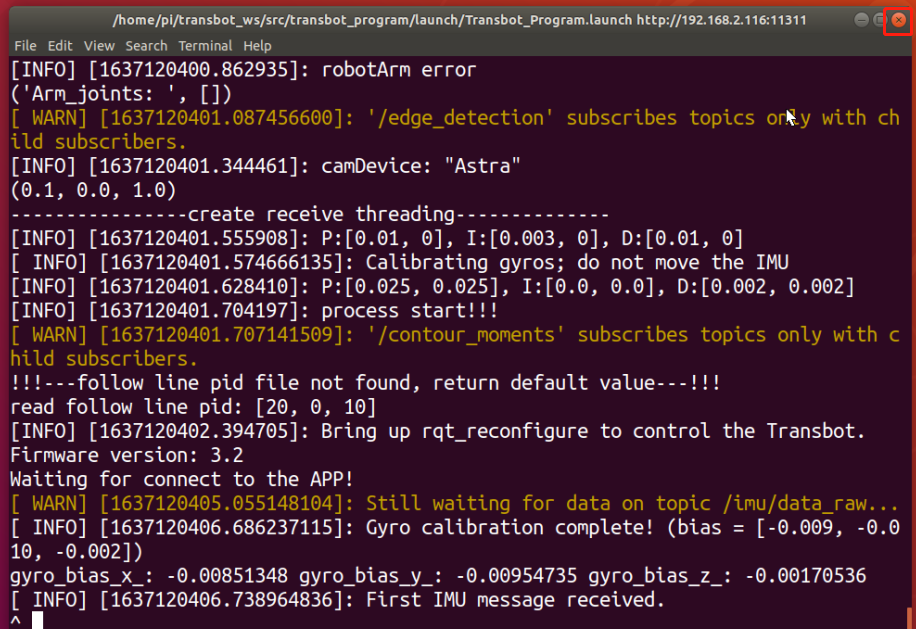This screenshot has width=916, height=629.
Task: Open the Terminal menu
Action: pos(205,46)
